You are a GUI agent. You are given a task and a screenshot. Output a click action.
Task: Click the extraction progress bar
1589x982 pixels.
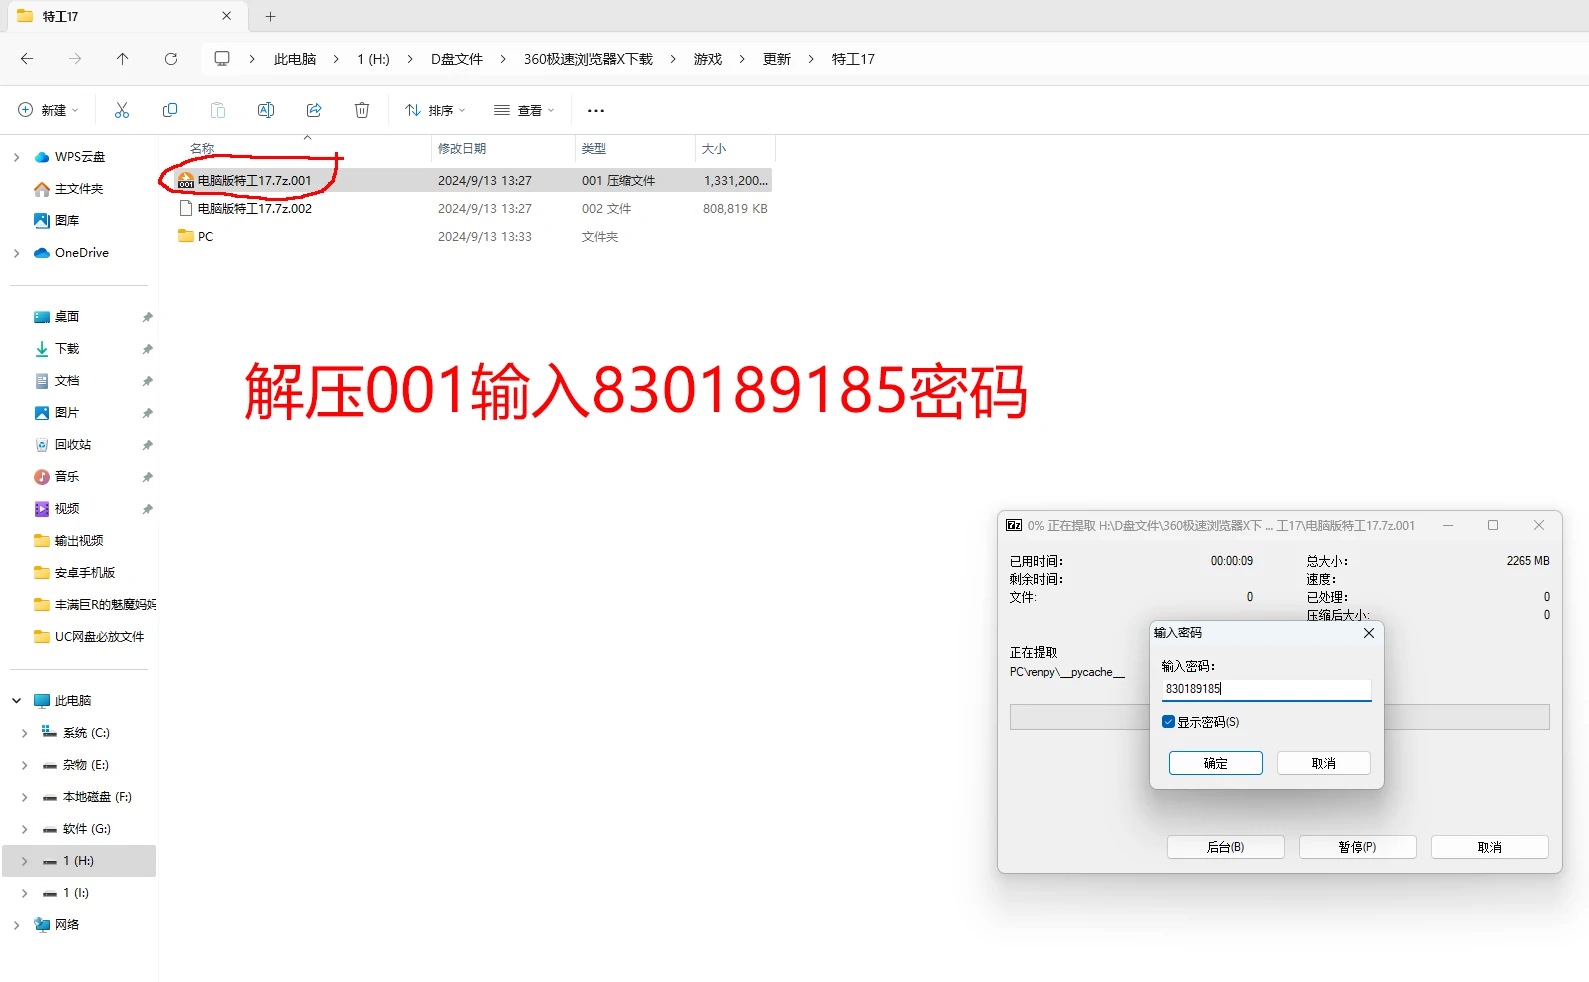(x=1280, y=717)
